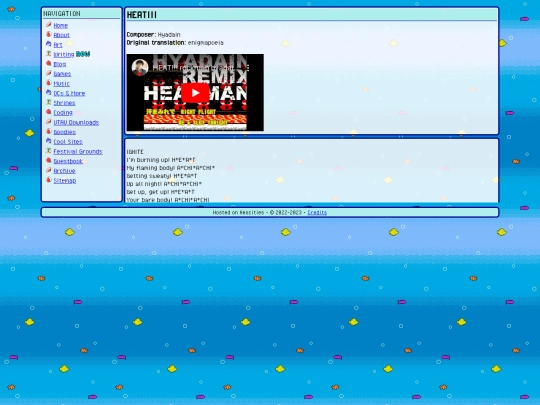Screen dimensions: 540x405
Task: Open the Art section
Action: (x=58, y=45)
